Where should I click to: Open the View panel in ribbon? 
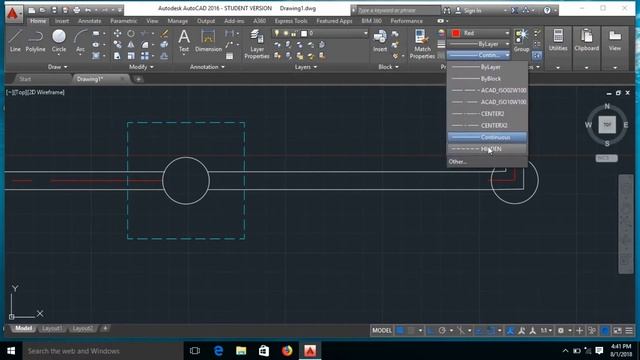[615, 41]
